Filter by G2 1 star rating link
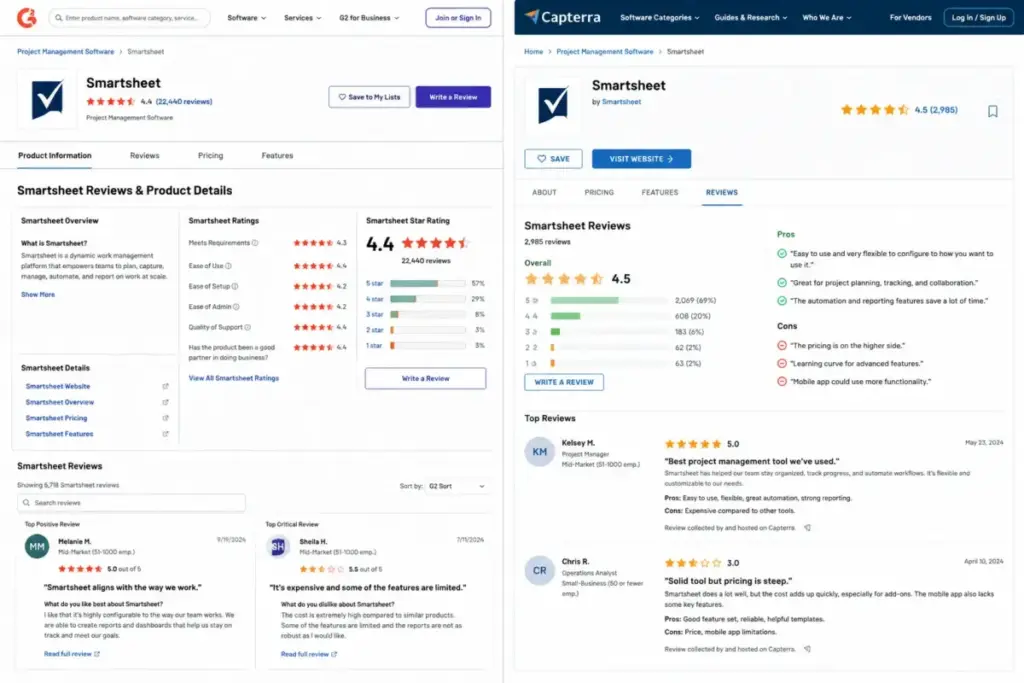 point(374,345)
